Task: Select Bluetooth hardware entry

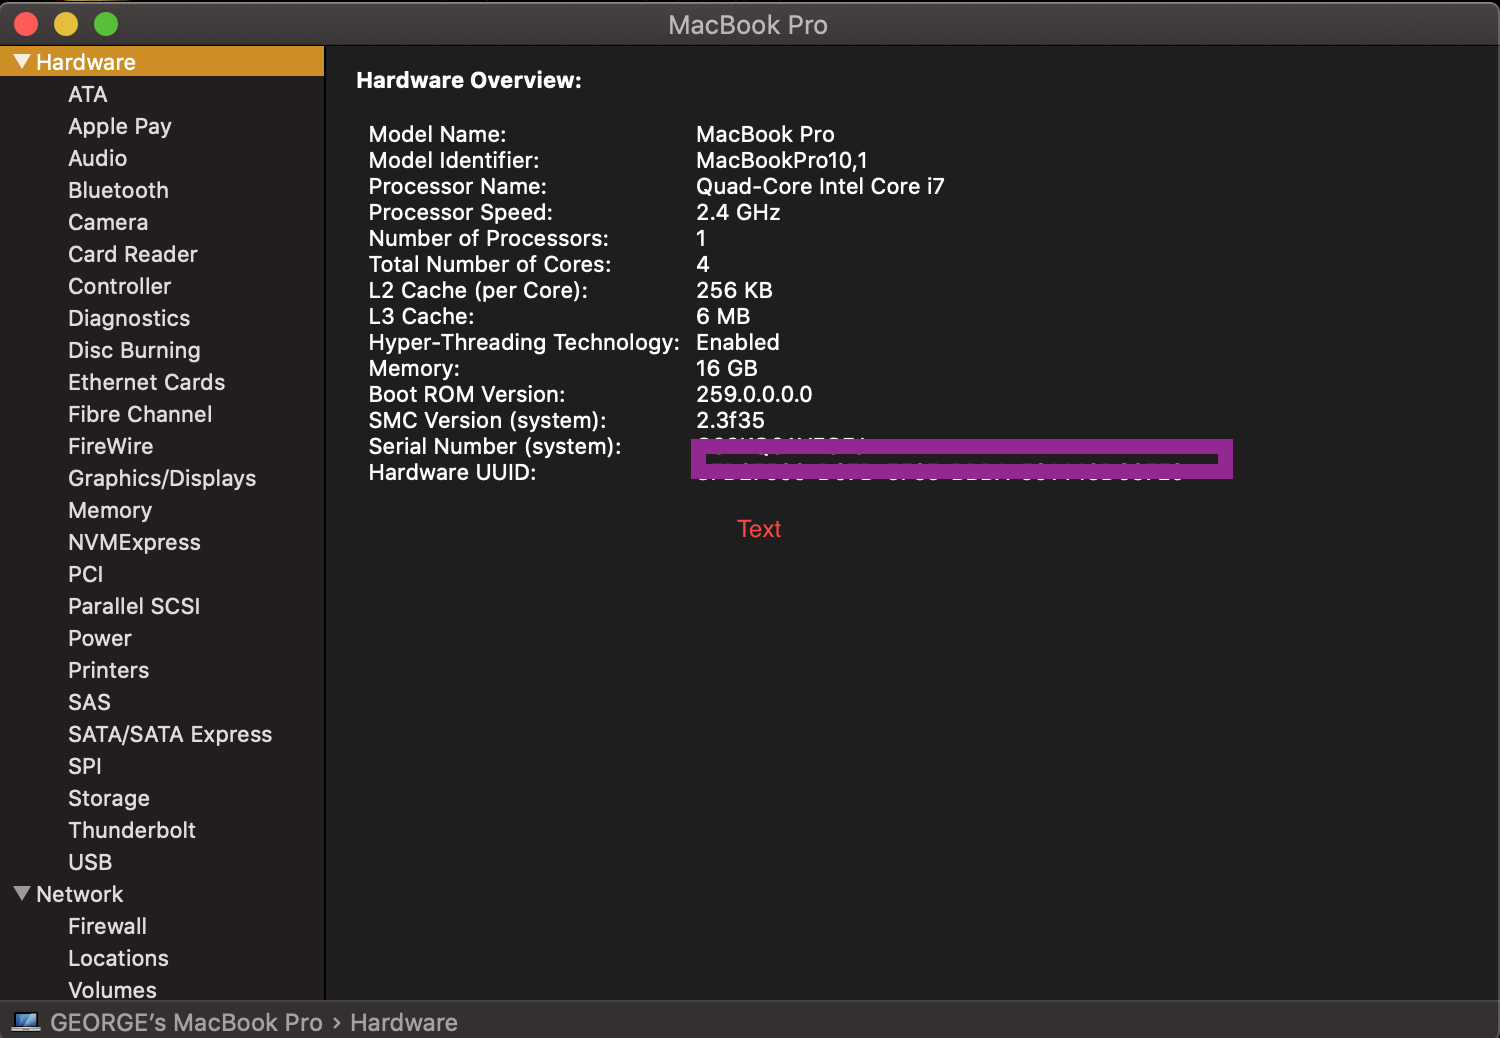Action: click(118, 190)
